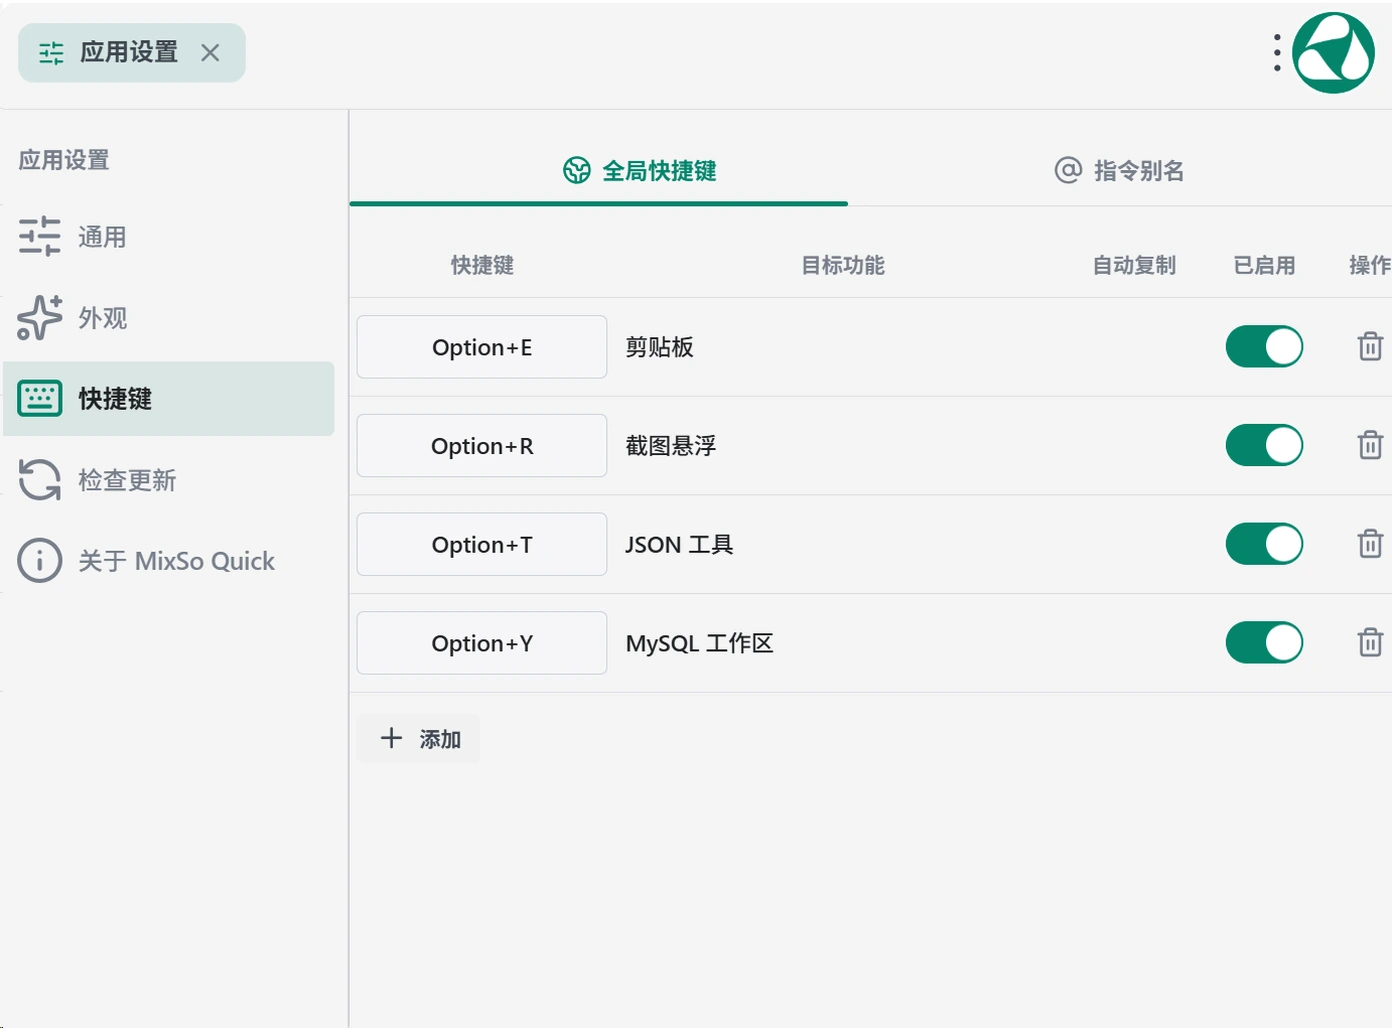This screenshot has height=1032, width=1392.
Task: Click the 通用 sliders icon in sidebar
Action: point(40,237)
